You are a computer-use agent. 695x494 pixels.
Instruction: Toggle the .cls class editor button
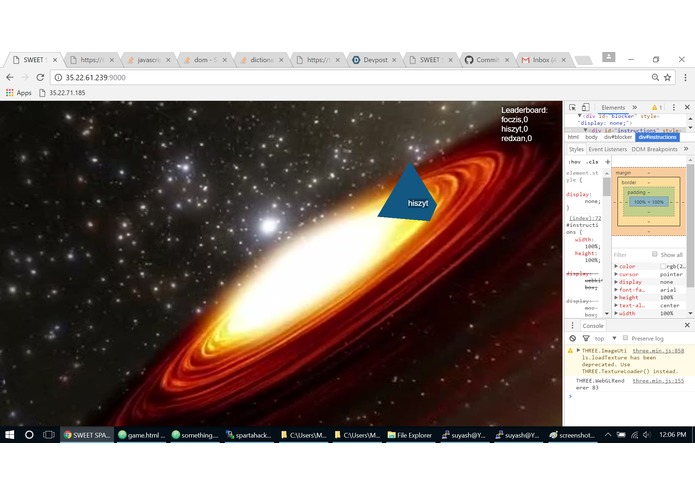pyautogui.click(x=593, y=162)
